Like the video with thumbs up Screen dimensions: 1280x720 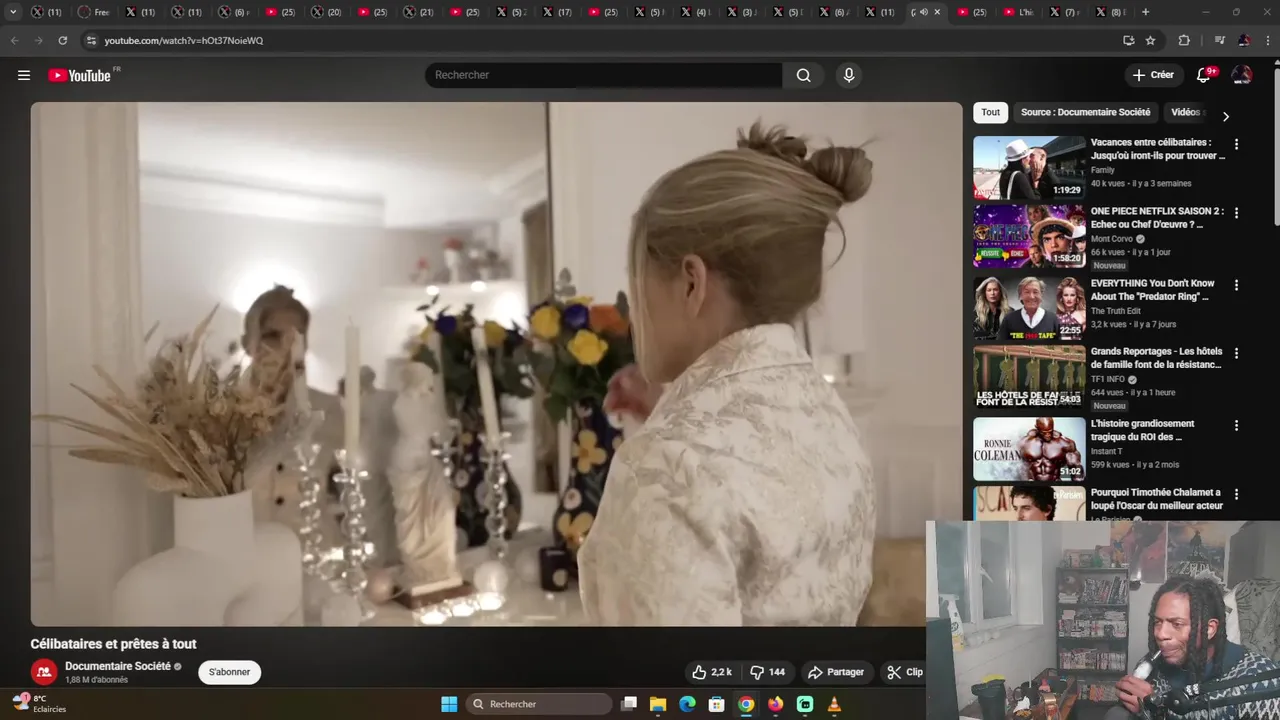[x=711, y=672]
